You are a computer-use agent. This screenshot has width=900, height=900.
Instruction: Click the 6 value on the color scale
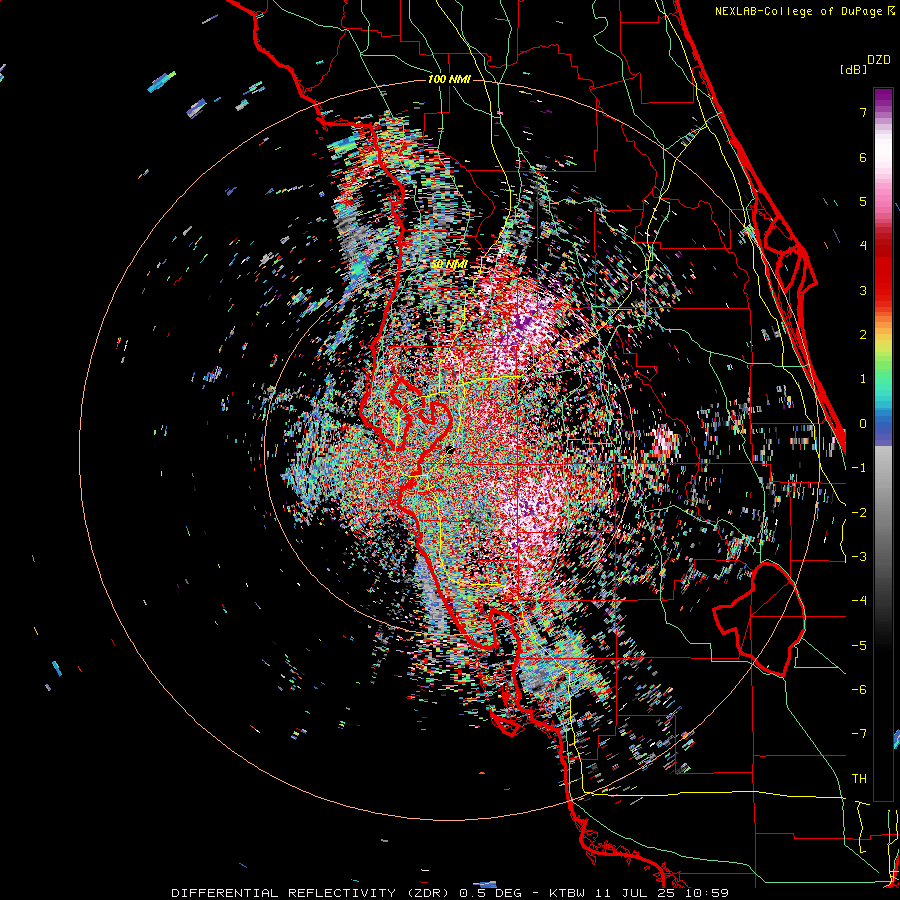(x=863, y=157)
